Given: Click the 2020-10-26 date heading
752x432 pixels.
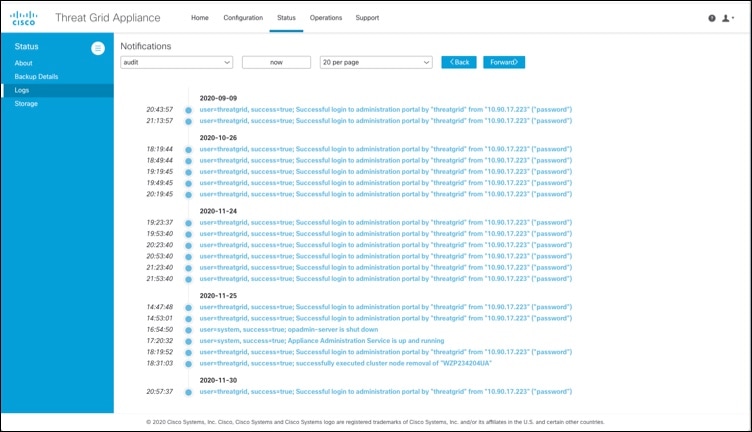Looking at the screenshot, I should tap(218, 138).
